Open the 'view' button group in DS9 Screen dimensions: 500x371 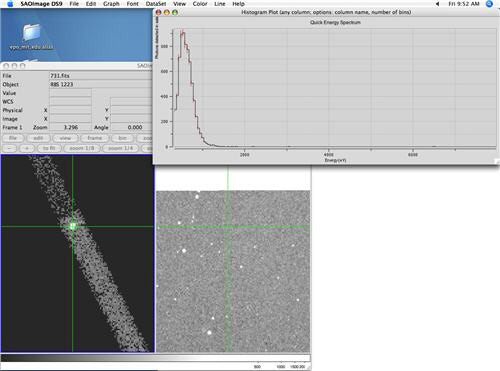click(x=65, y=138)
